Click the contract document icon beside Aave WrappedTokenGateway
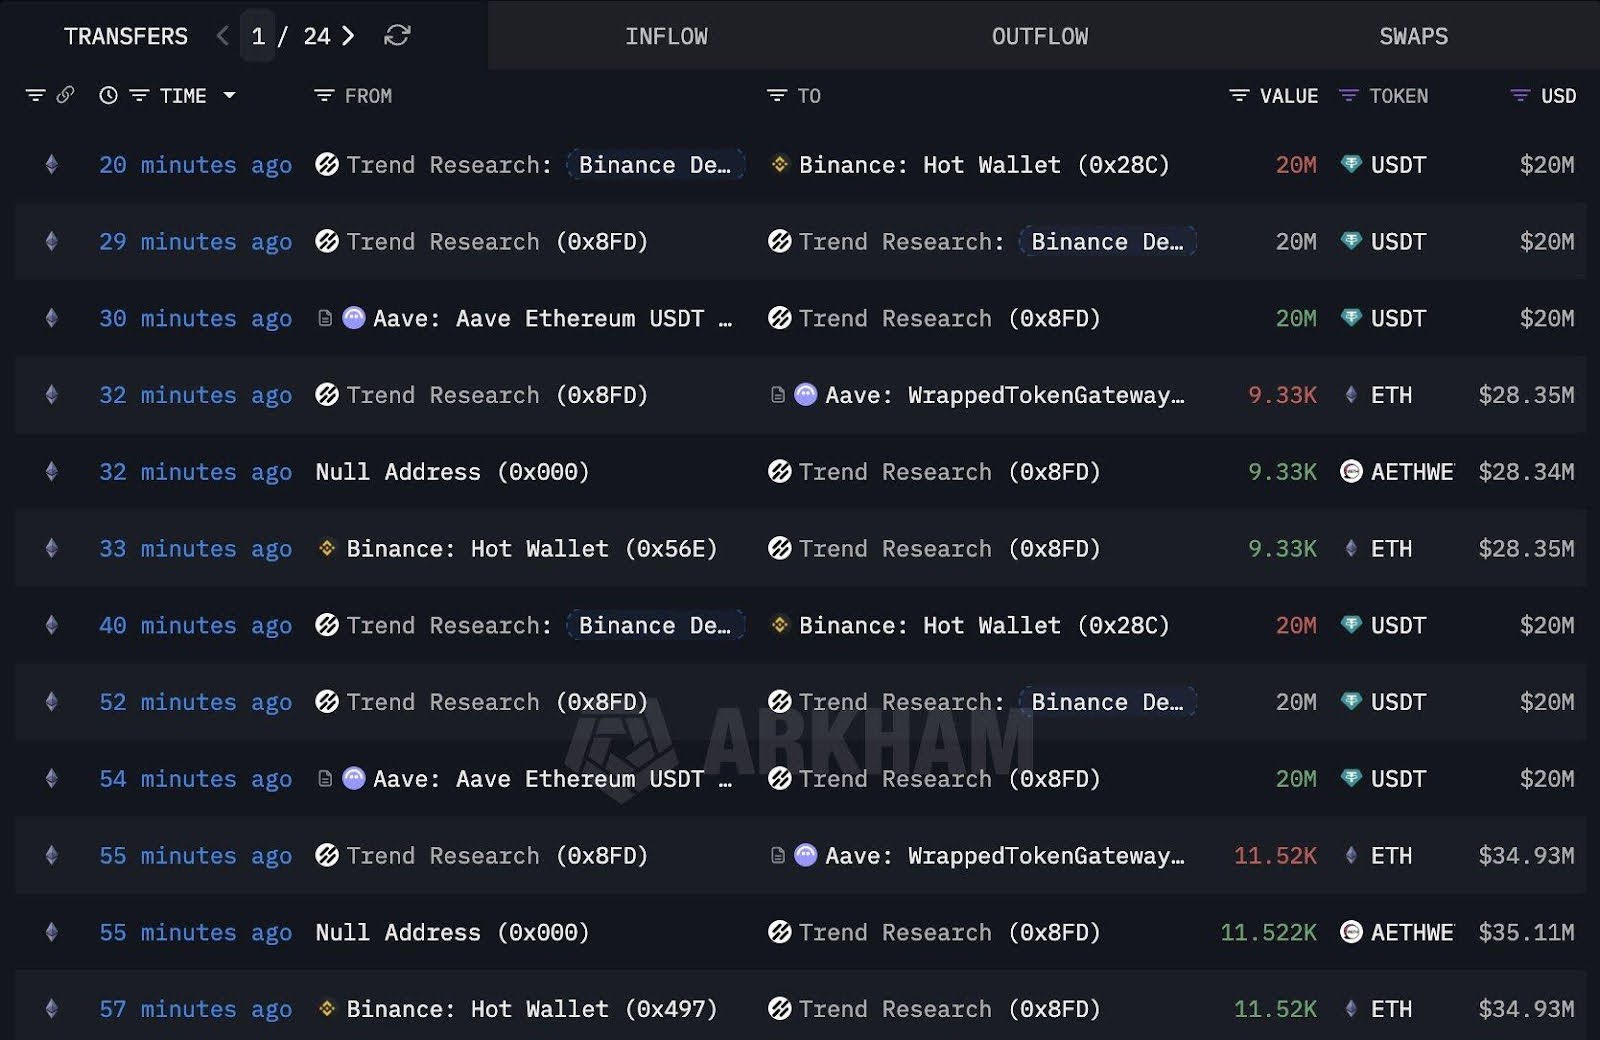The width and height of the screenshot is (1600, 1040). [x=778, y=394]
